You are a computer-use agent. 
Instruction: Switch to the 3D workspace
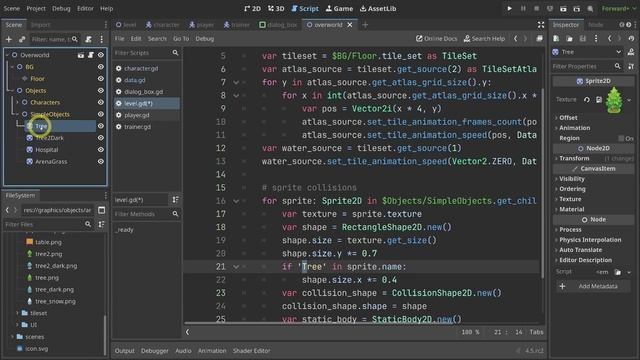(276, 8)
